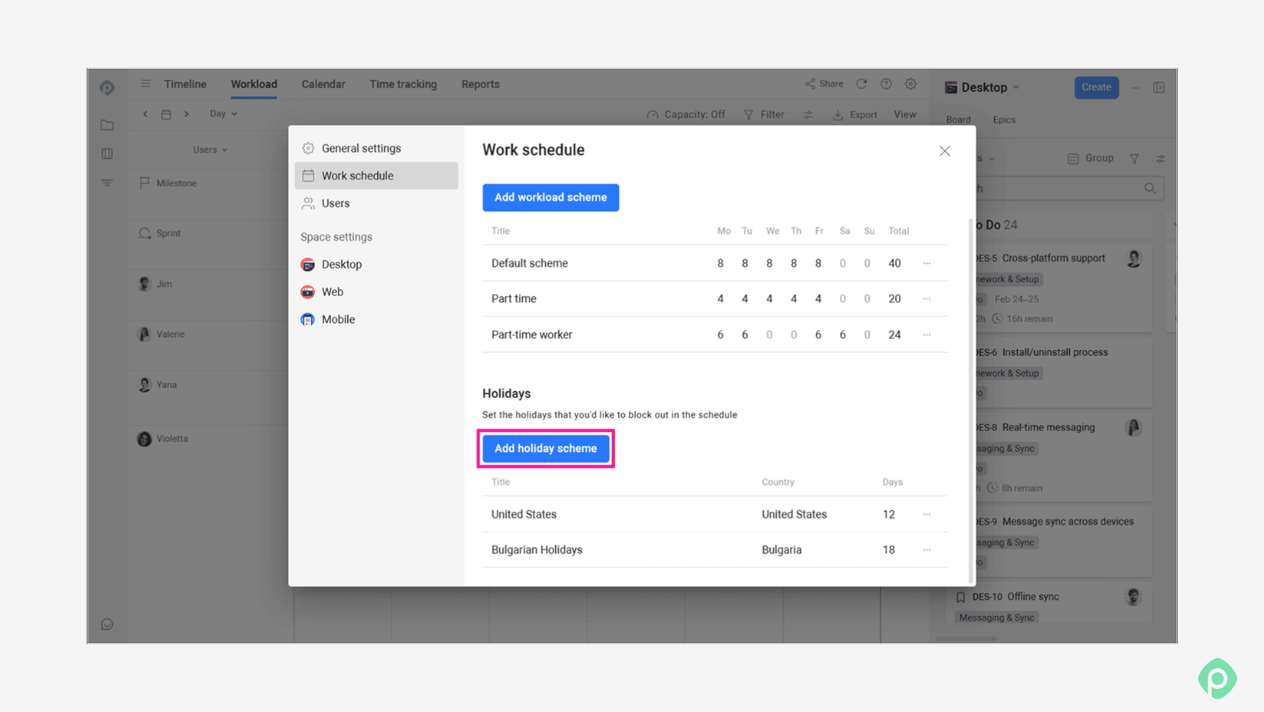1264x712 pixels.
Task: Open General settings in the dialog sidebar
Action: point(376,148)
